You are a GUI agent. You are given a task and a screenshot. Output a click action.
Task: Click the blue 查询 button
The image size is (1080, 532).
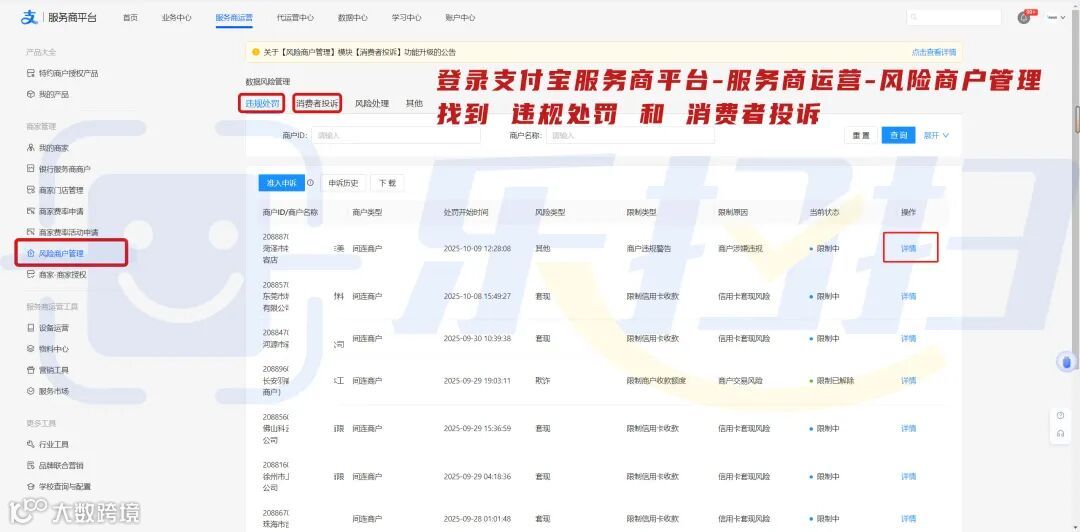[899, 136]
